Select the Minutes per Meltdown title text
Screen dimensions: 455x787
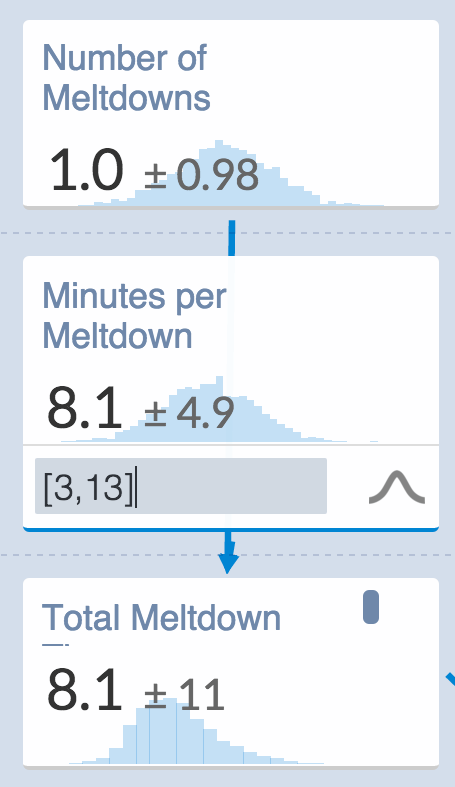[134, 315]
